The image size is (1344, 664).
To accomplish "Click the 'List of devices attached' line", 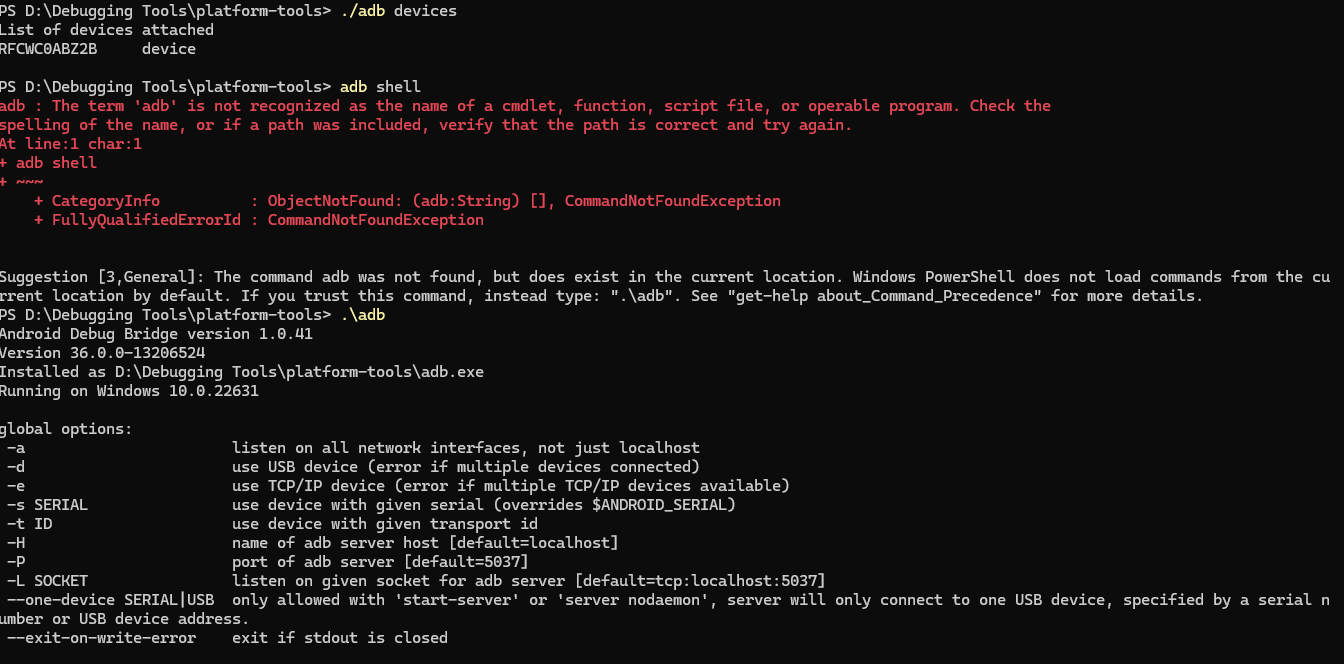I will point(107,30).
